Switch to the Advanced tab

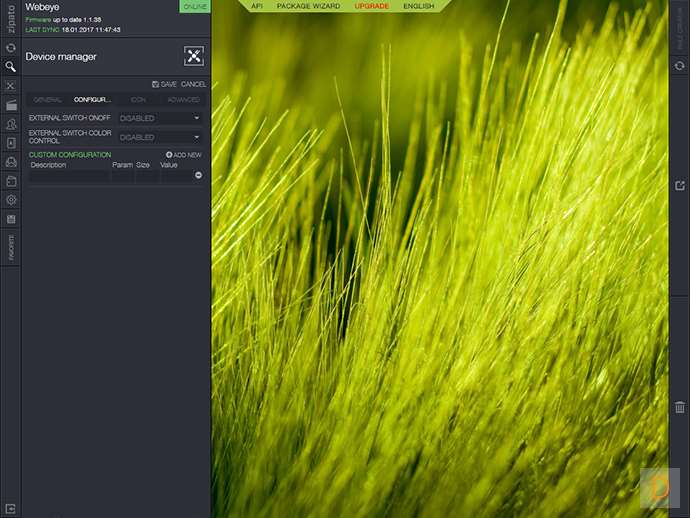click(183, 100)
